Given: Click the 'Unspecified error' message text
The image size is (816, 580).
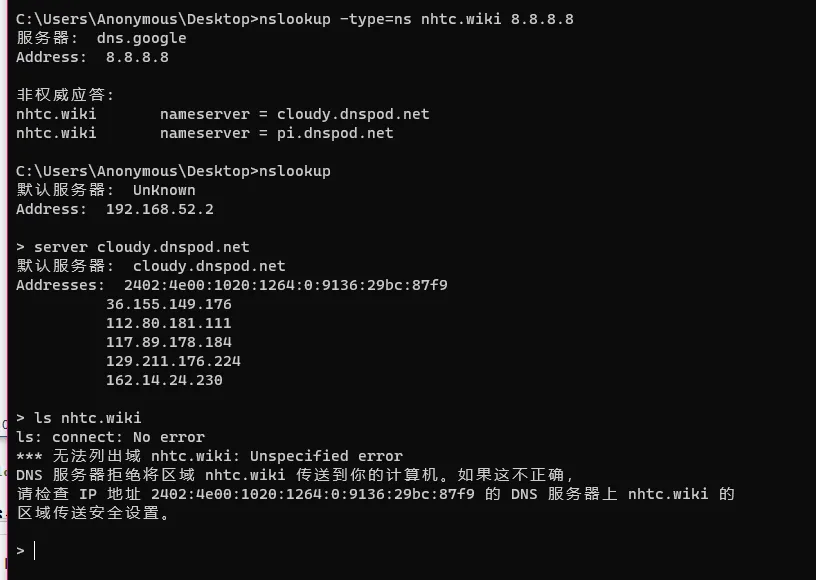Looking at the screenshot, I should [326, 456].
